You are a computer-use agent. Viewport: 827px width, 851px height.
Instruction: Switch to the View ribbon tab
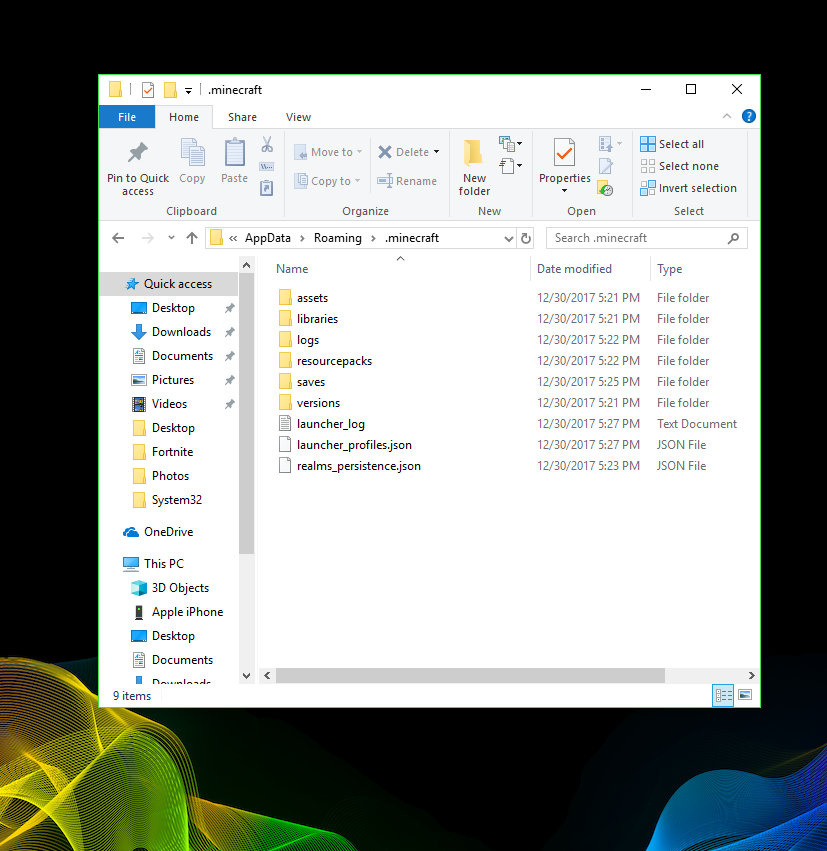298,117
